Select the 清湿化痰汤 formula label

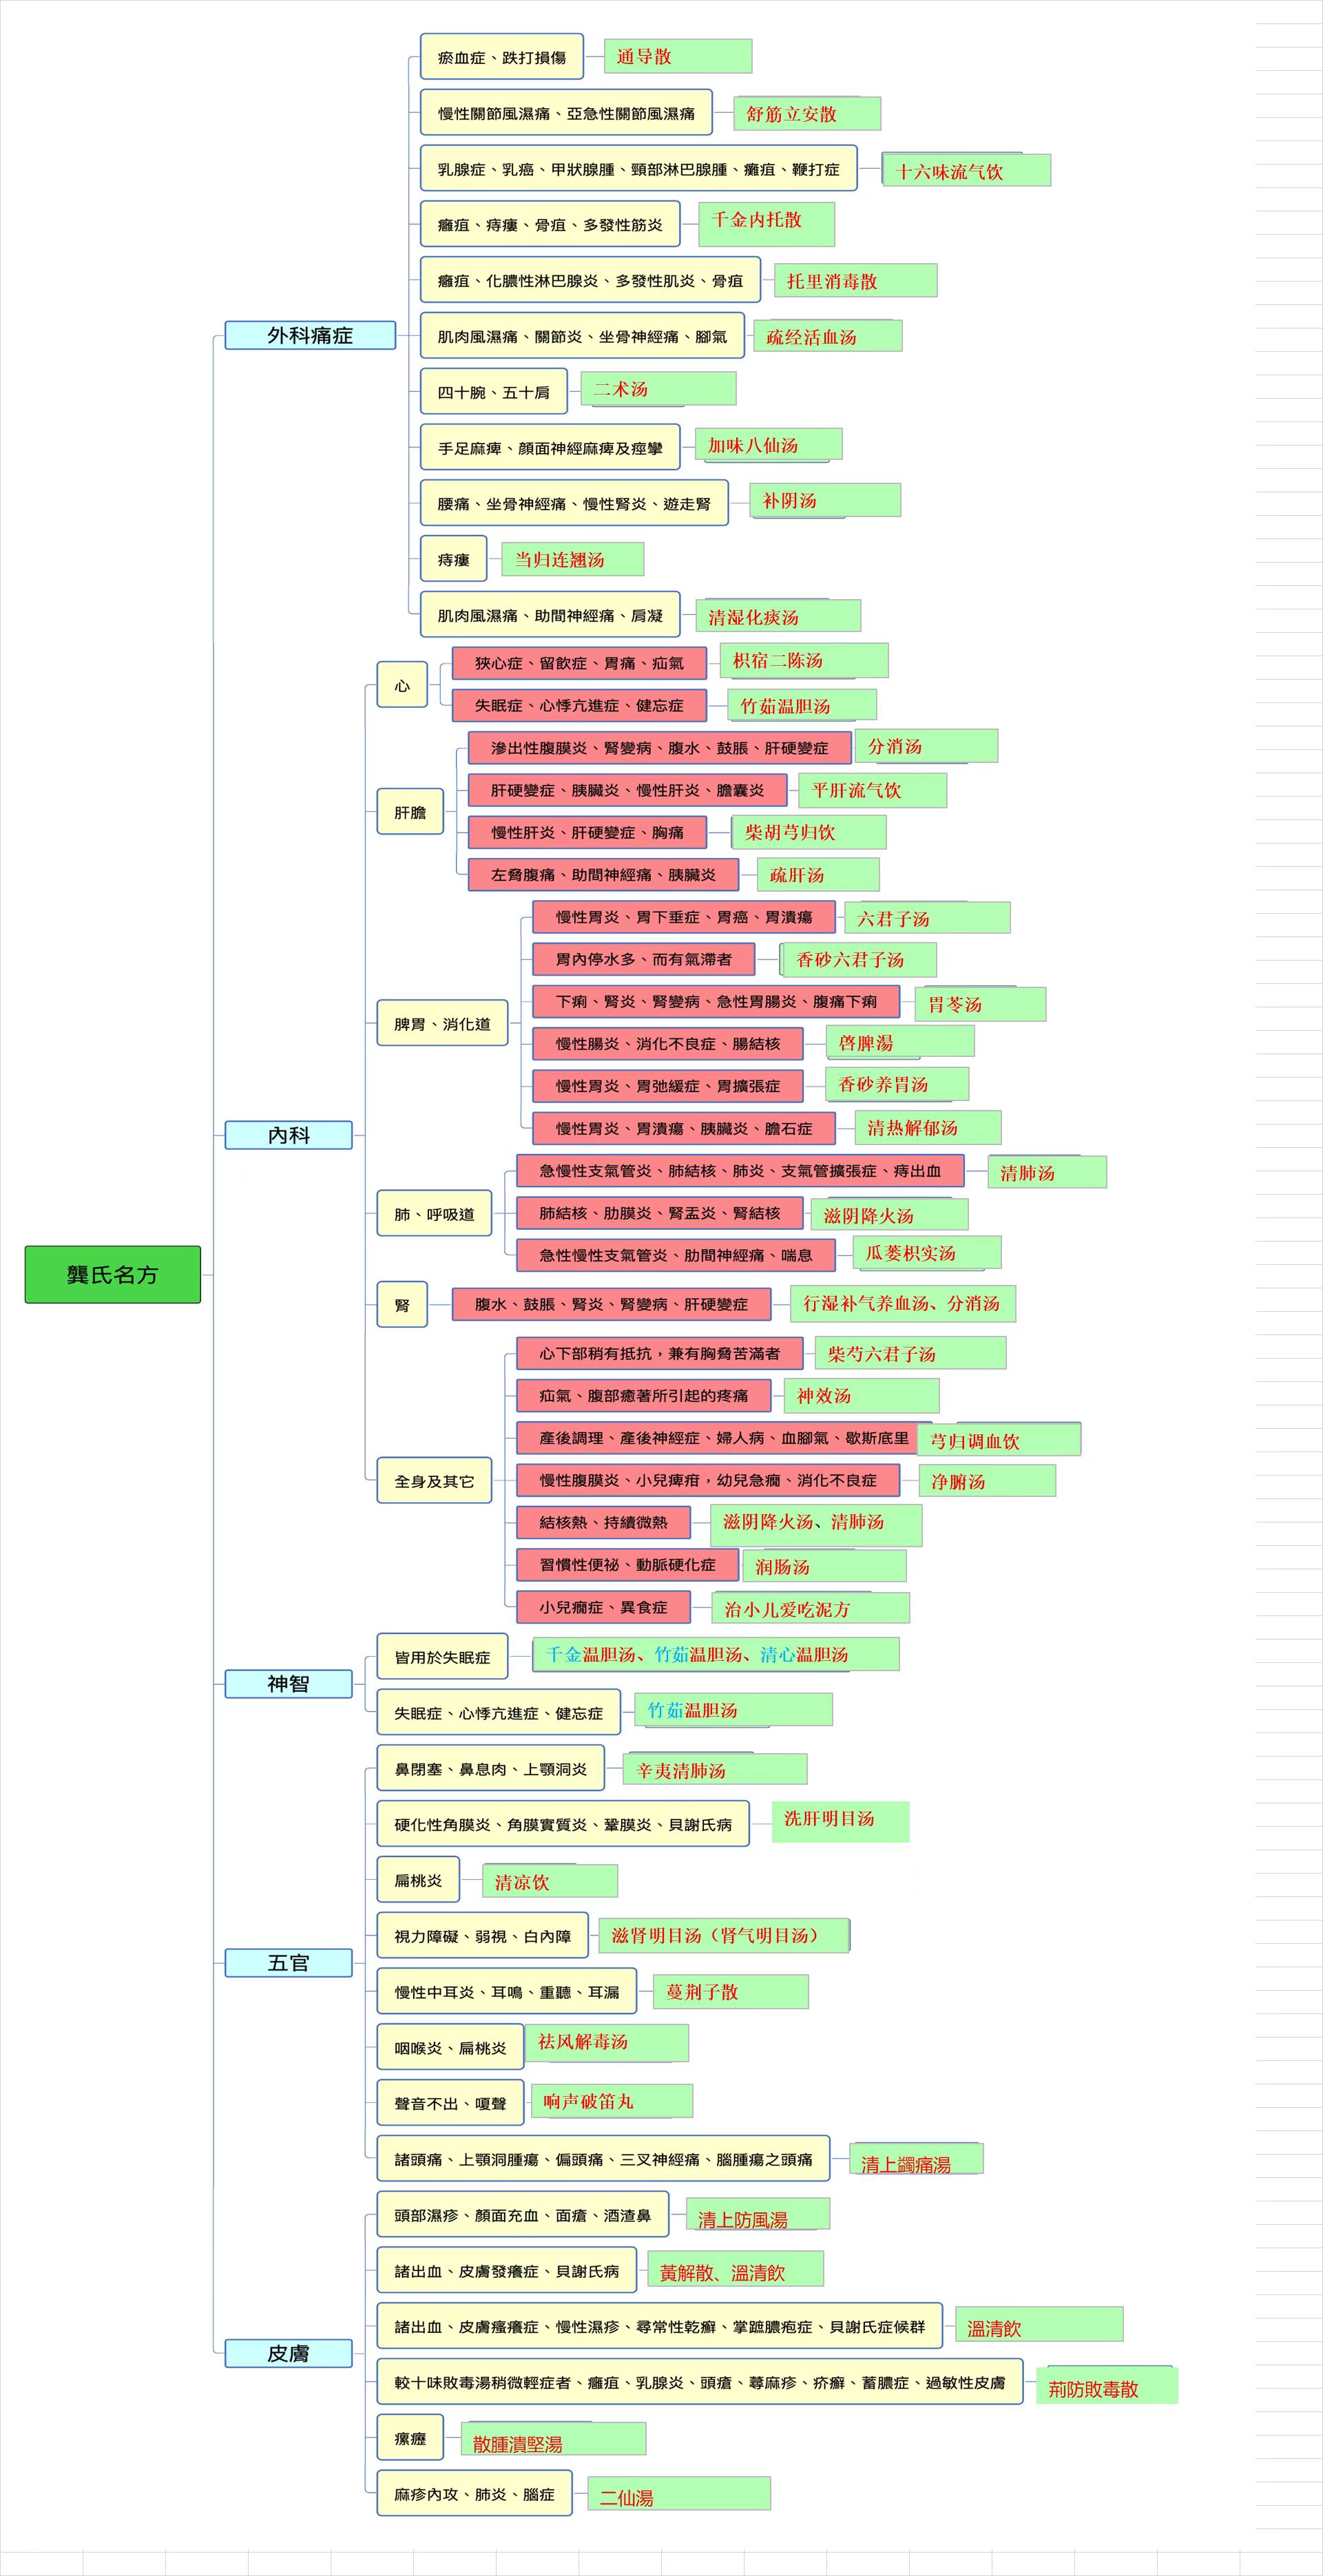[778, 616]
